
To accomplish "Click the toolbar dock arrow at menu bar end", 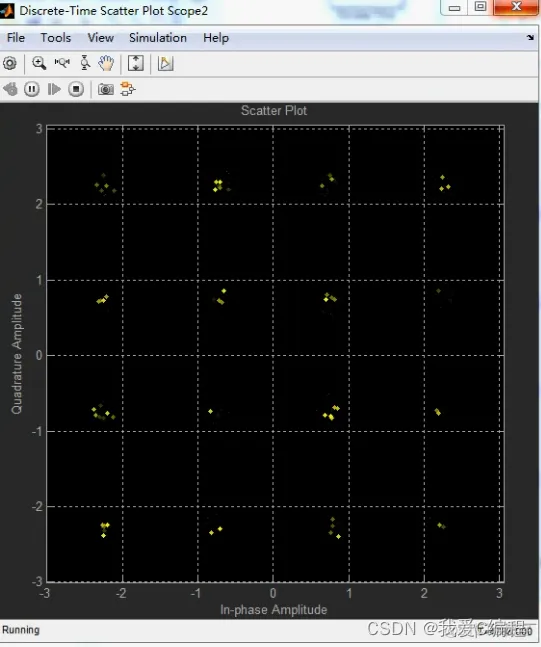I will click(x=530, y=38).
